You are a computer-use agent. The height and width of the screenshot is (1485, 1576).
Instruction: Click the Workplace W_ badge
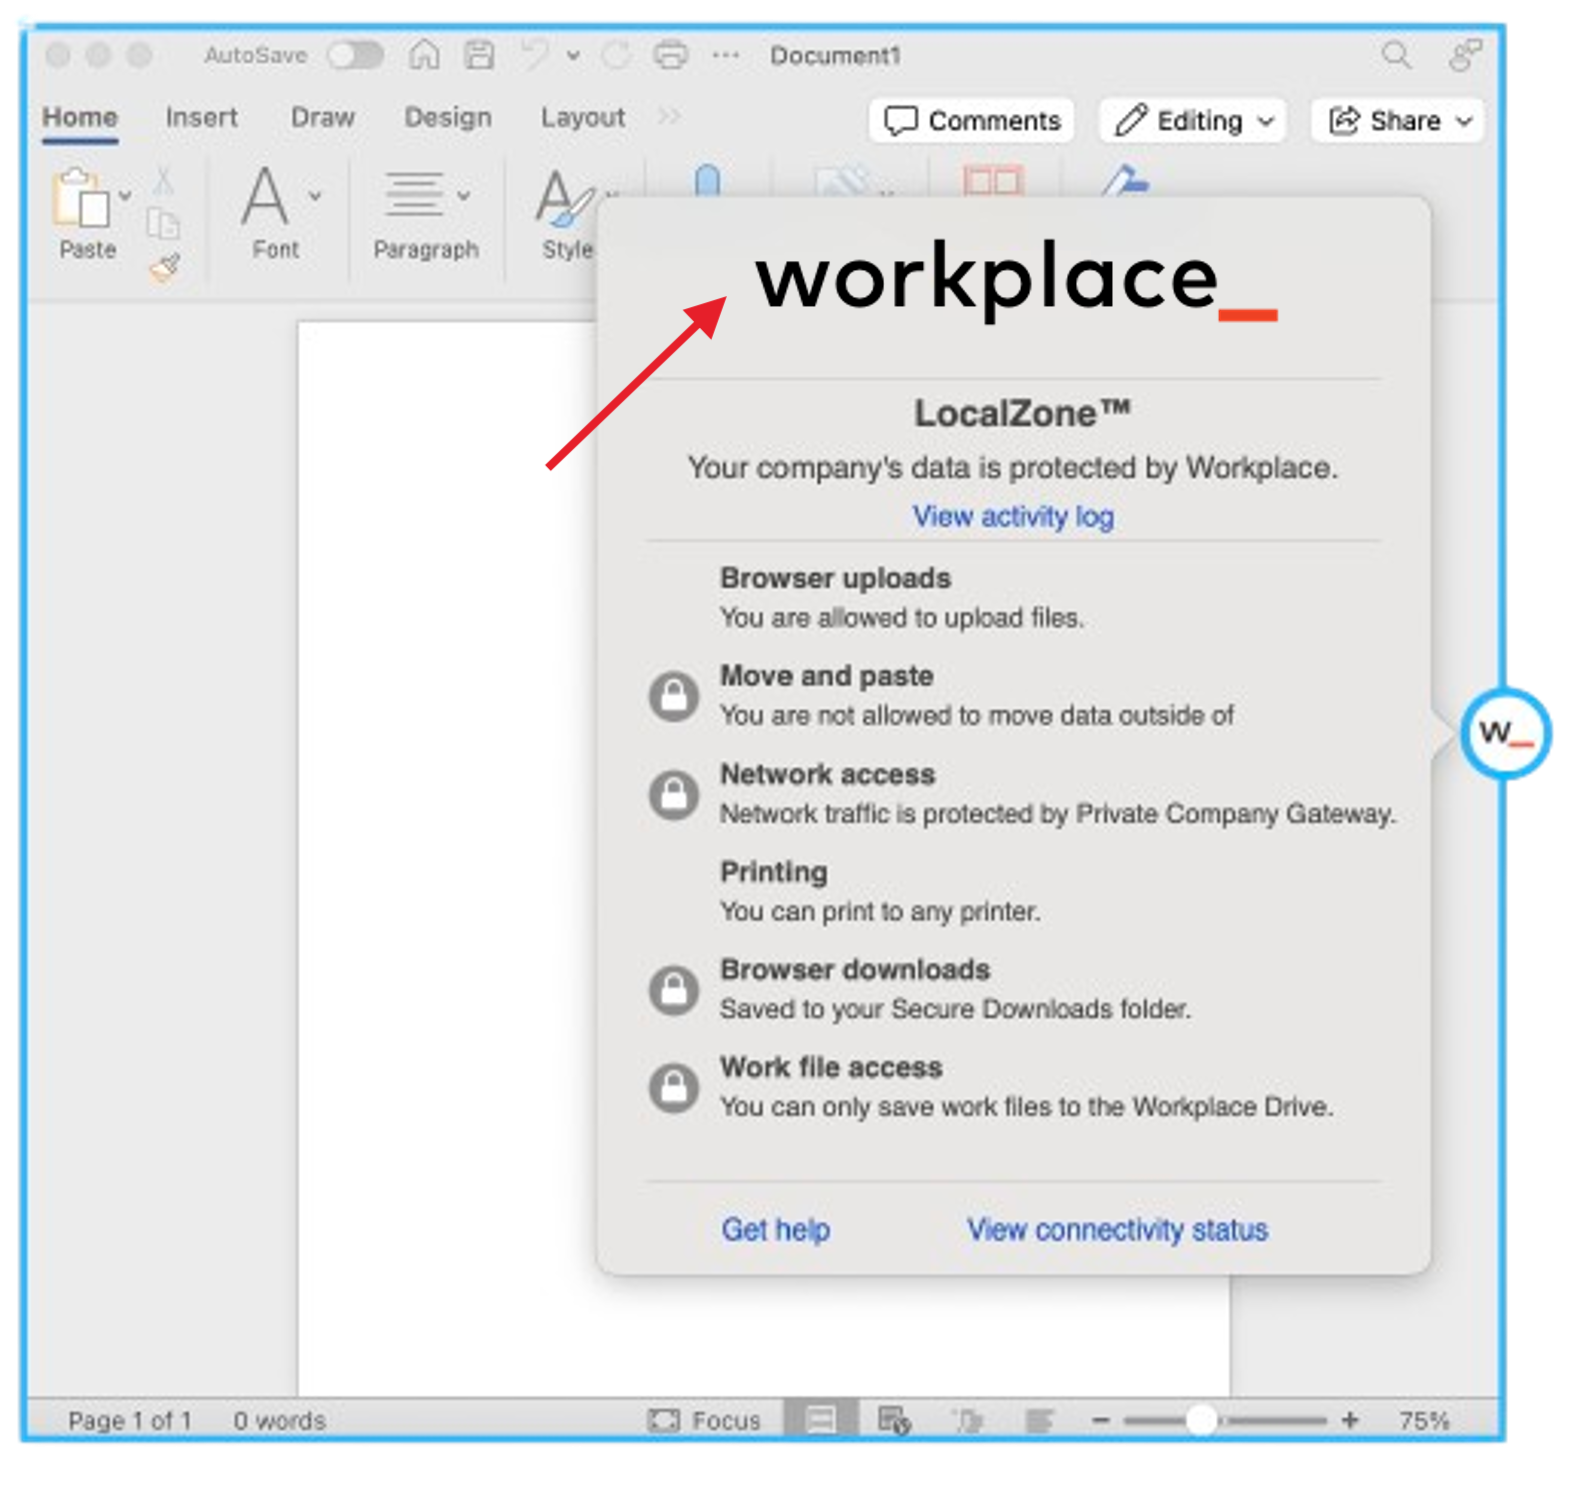[1505, 734]
